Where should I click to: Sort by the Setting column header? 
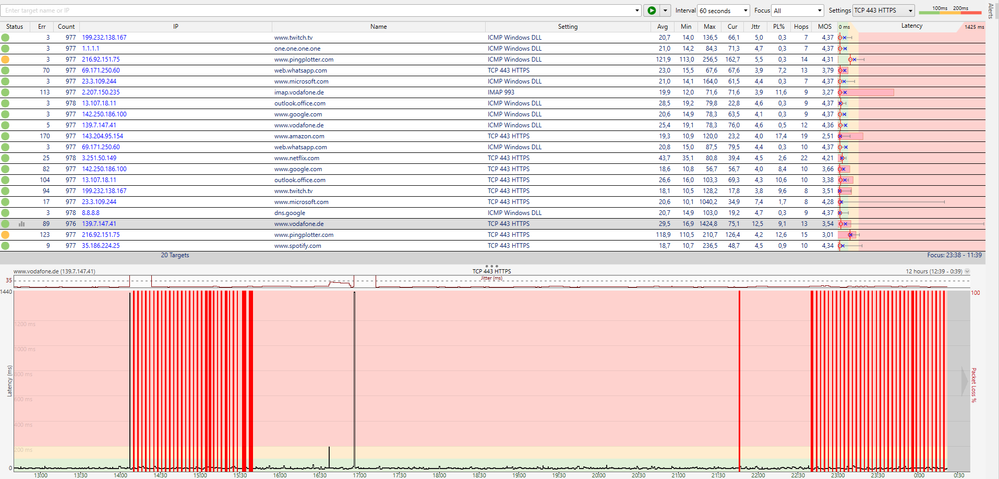pos(568,27)
